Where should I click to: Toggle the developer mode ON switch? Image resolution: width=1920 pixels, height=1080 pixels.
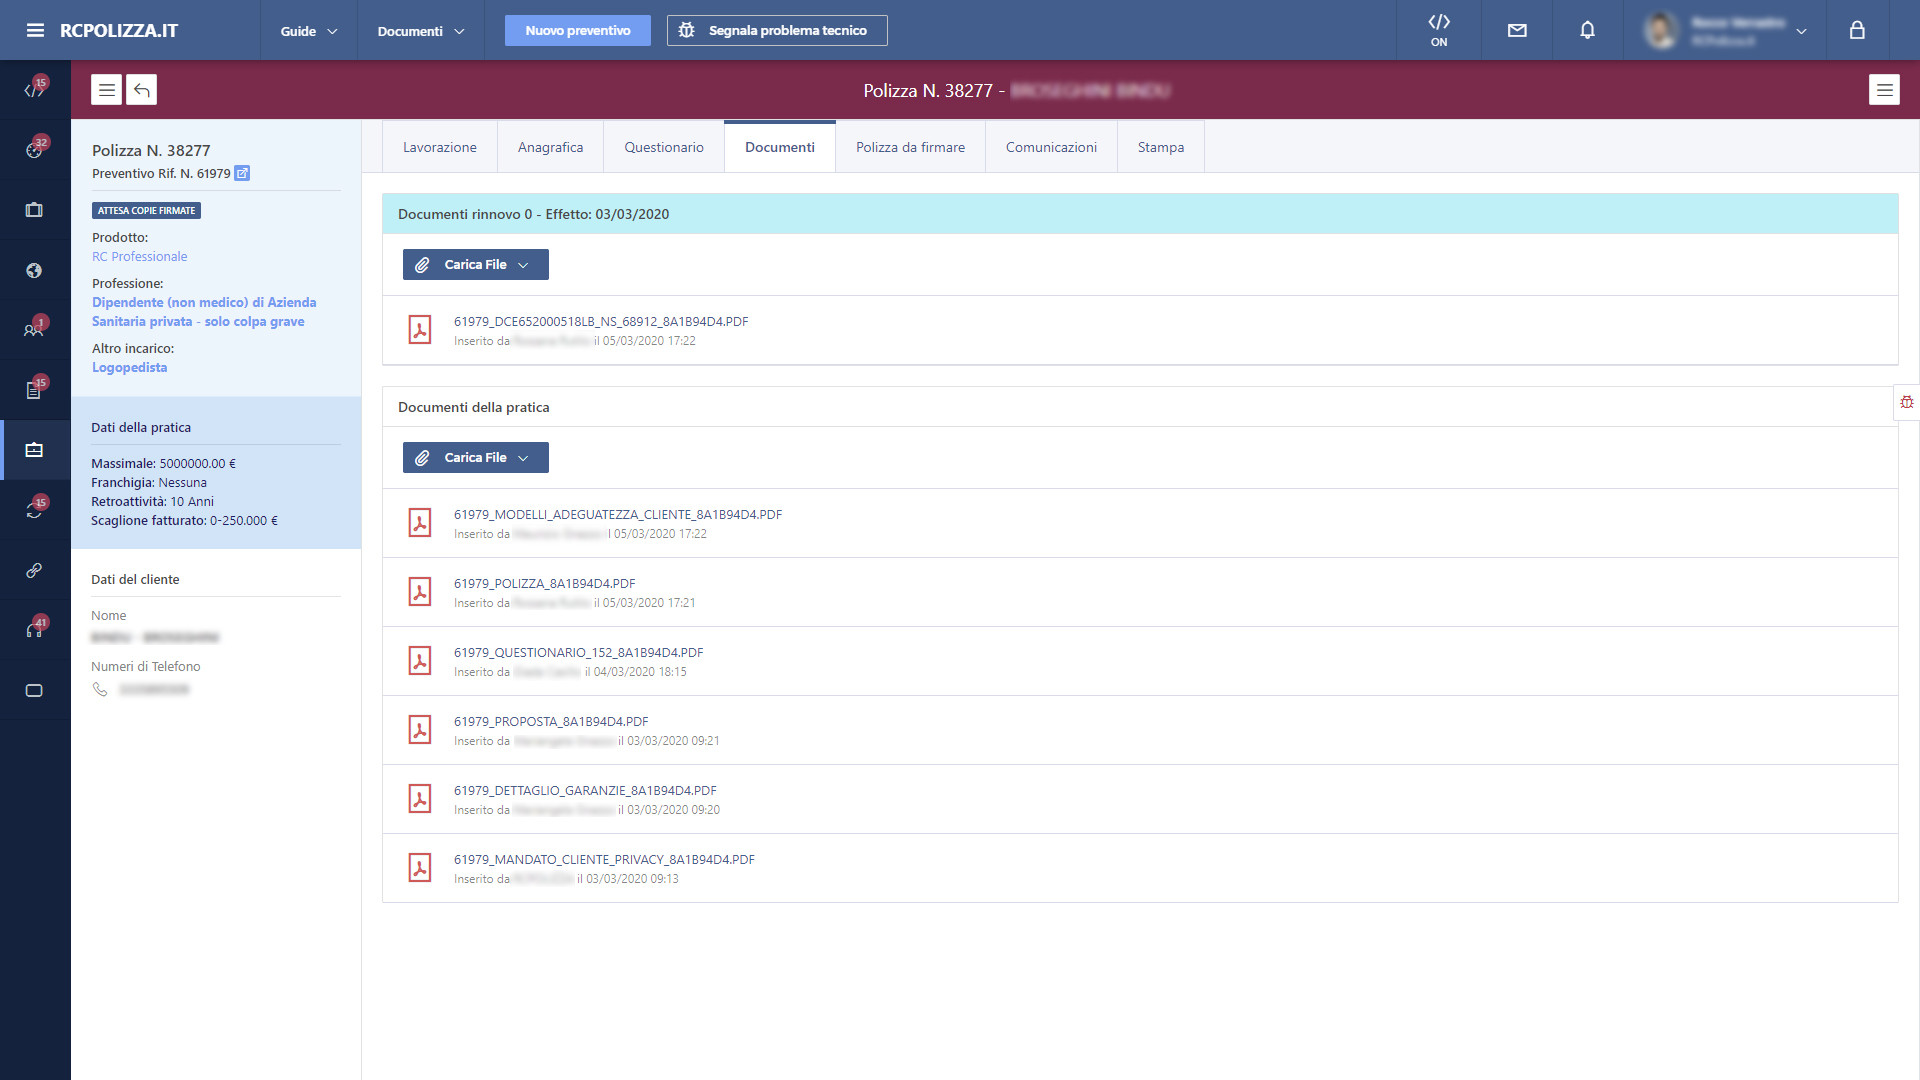1439,30
